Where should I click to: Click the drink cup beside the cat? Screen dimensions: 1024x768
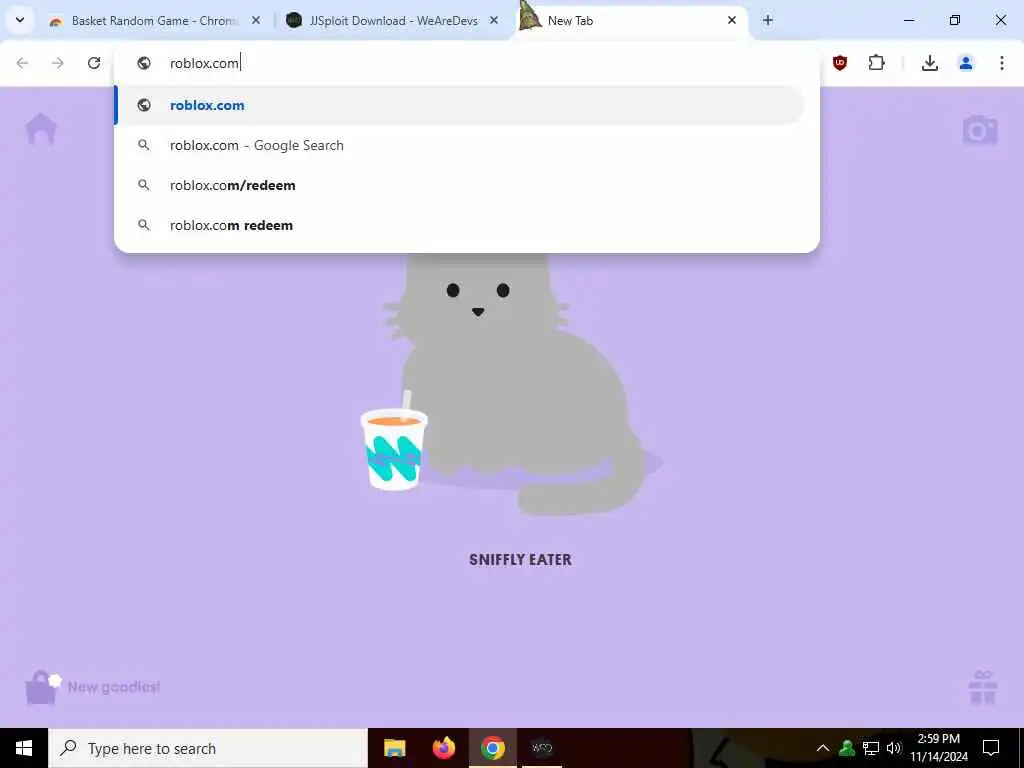[x=394, y=443]
